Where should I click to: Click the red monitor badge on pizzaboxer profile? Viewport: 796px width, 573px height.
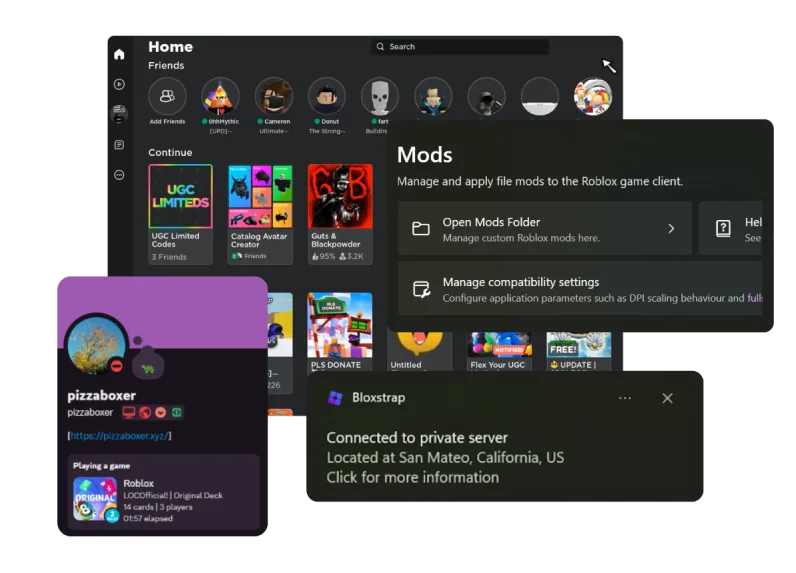(x=129, y=413)
